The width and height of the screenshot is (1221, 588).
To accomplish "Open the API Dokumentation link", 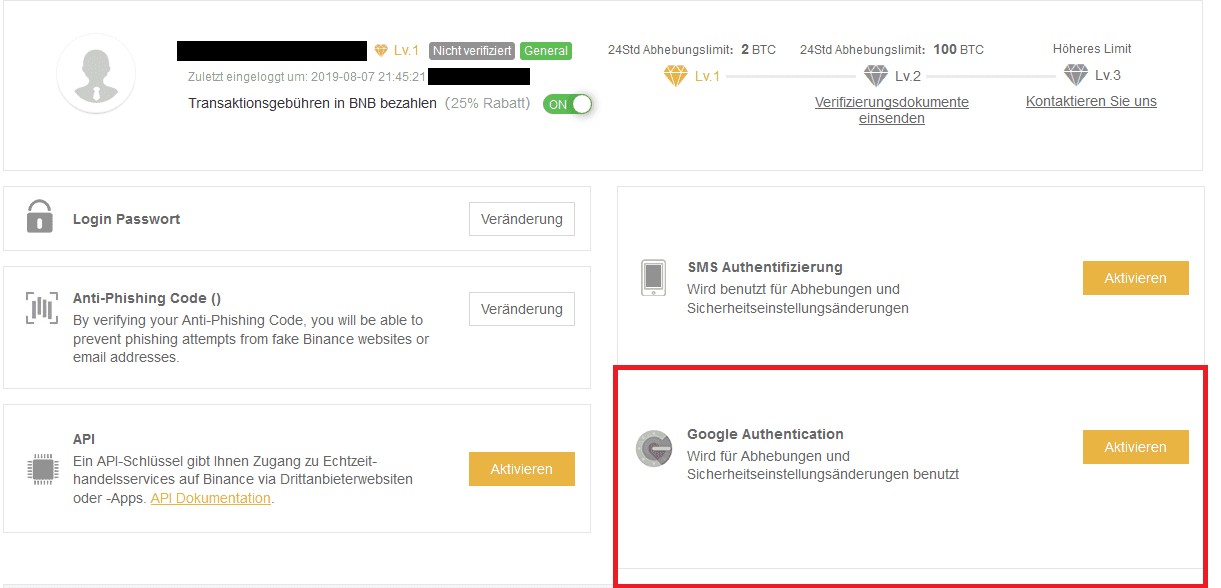I will 210,498.
